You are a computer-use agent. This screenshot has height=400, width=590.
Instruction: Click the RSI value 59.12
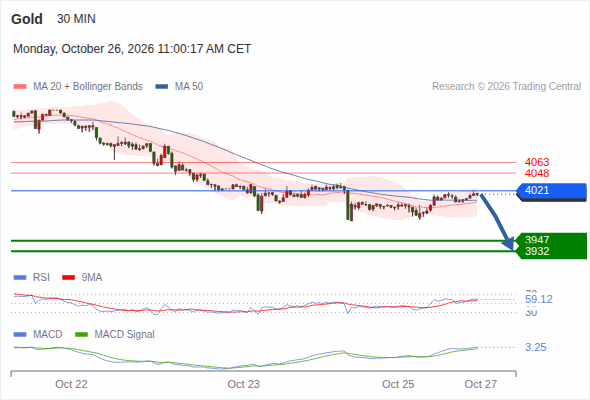tap(539, 300)
